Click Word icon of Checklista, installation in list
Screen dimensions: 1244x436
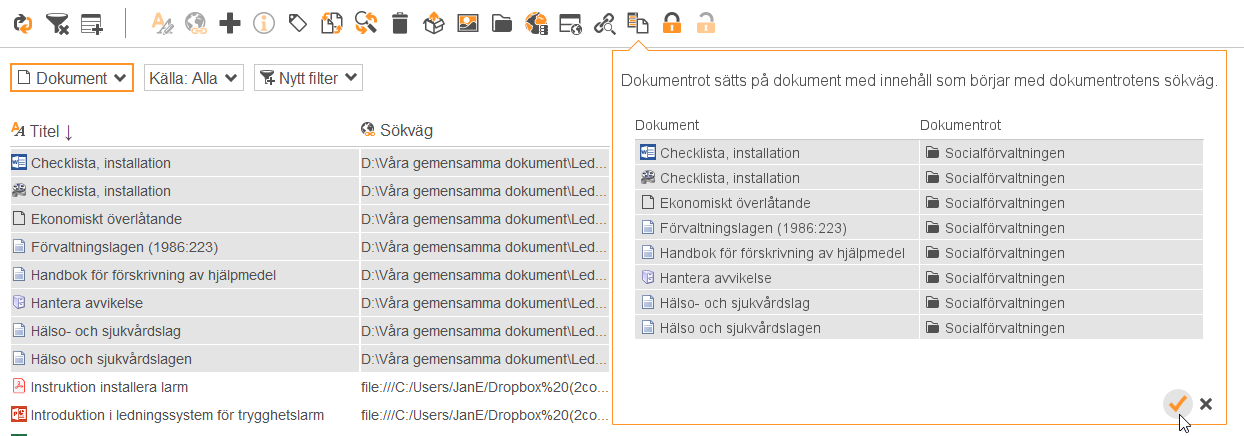pos(19,163)
